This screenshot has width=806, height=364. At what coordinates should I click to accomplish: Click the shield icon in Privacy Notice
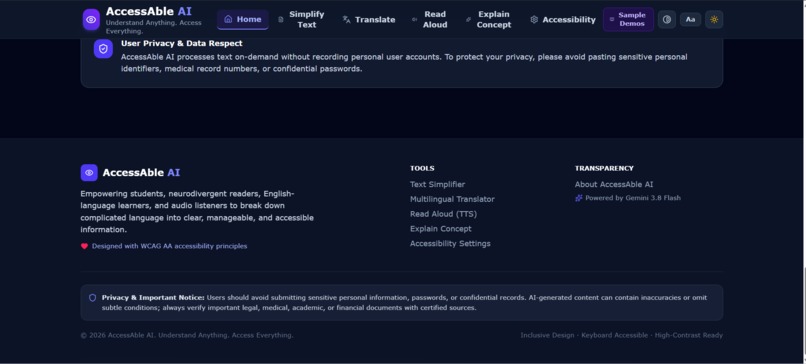[93, 298]
